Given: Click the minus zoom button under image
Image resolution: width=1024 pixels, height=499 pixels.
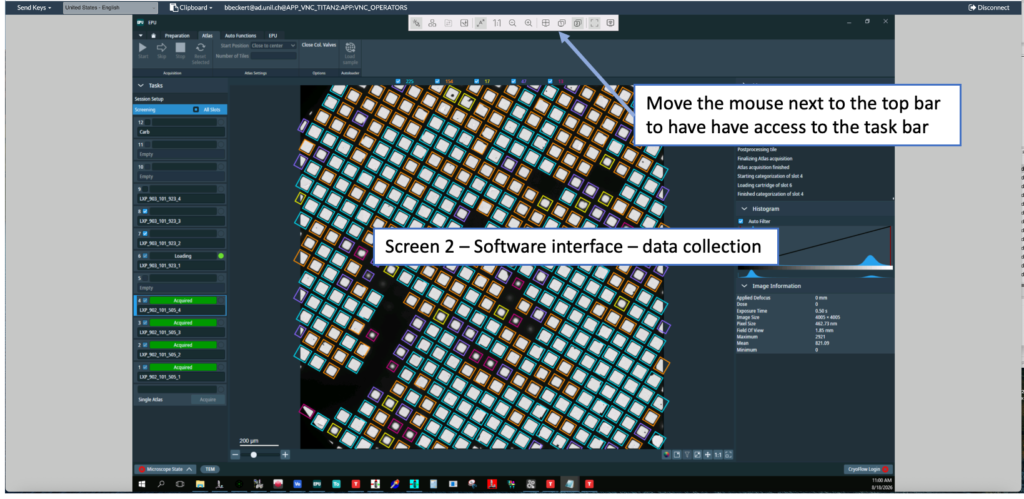Looking at the screenshot, I should 236,455.
